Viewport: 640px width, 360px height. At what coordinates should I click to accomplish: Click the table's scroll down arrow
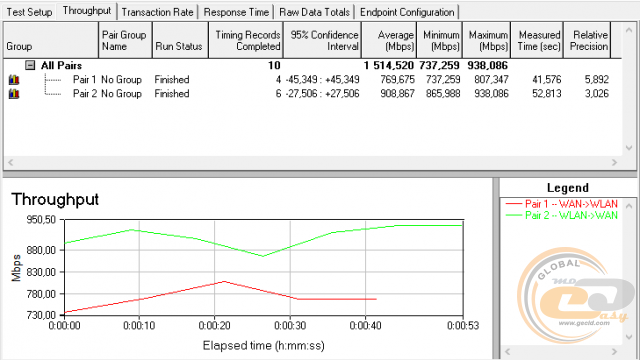tap(629, 148)
